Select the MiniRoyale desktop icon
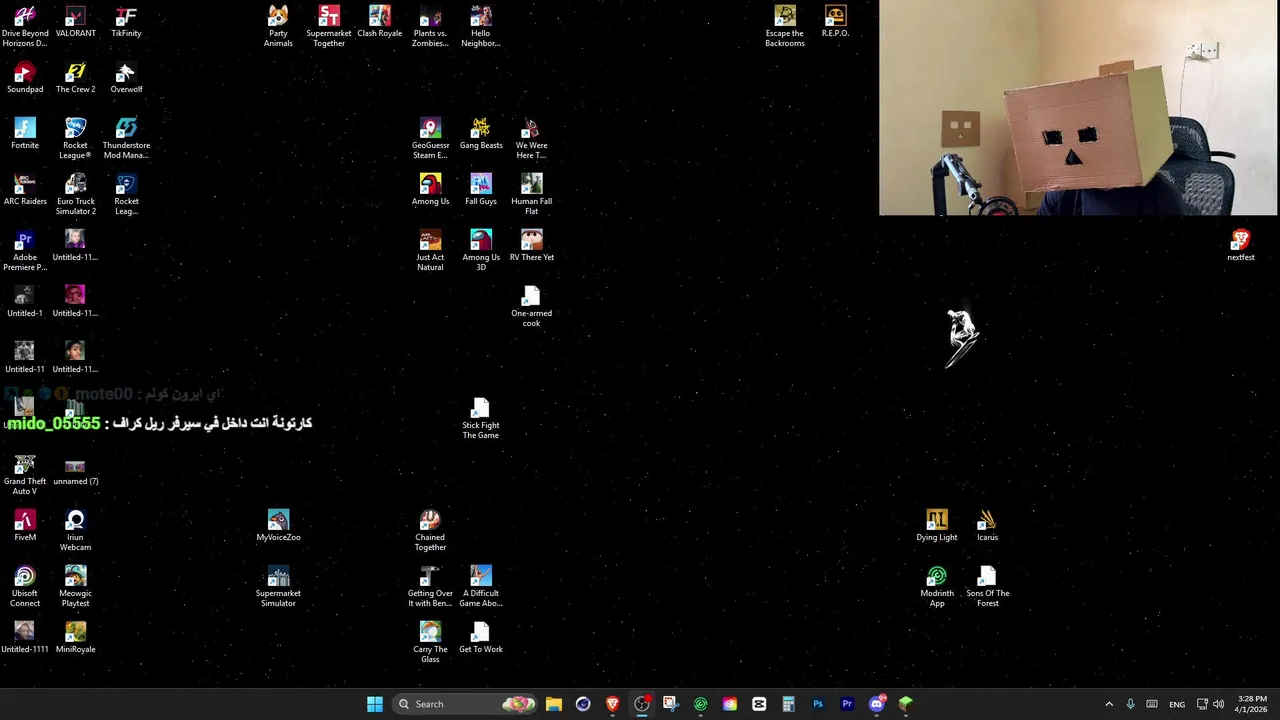This screenshot has width=1280, height=720. (x=76, y=638)
